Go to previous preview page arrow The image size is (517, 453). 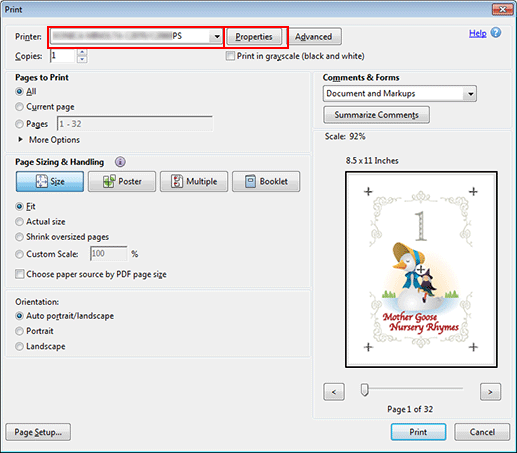(x=334, y=392)
